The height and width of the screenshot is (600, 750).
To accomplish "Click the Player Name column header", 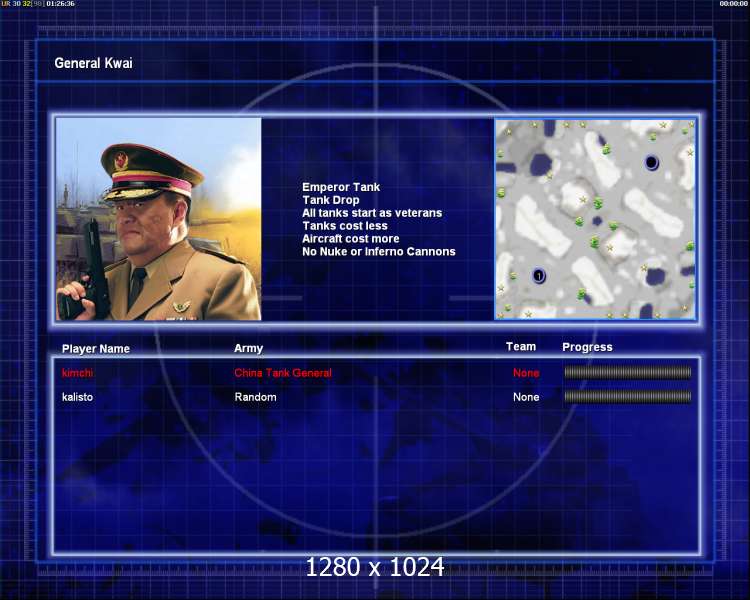I will (x=96, y=349).
